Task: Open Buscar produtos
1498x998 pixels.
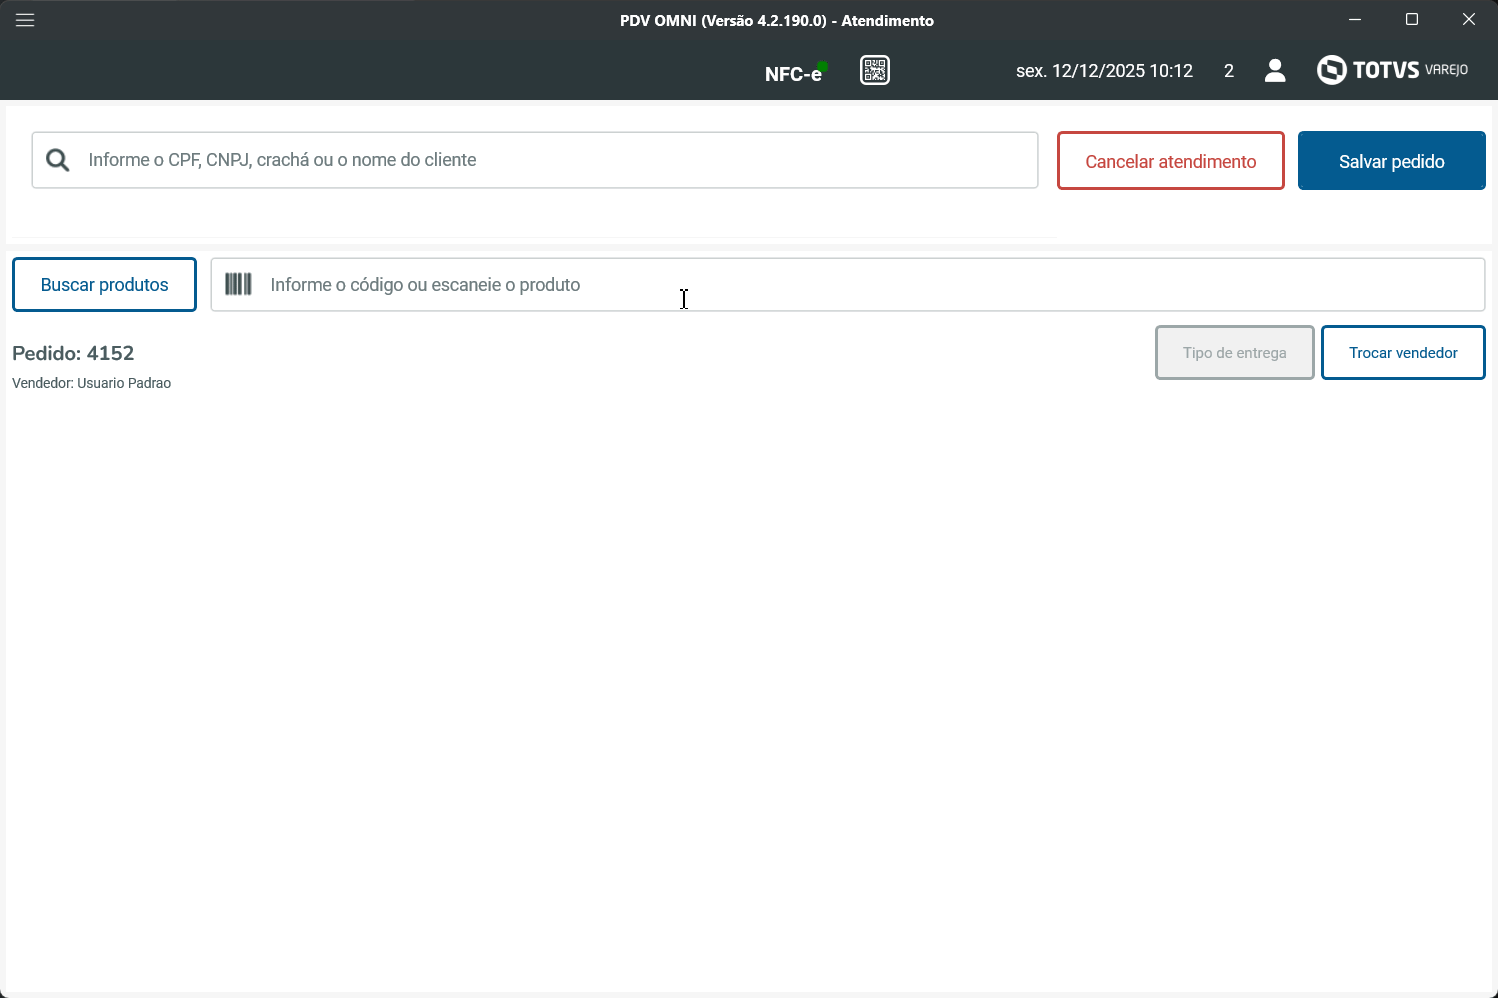Action: [x=104, y=285]
